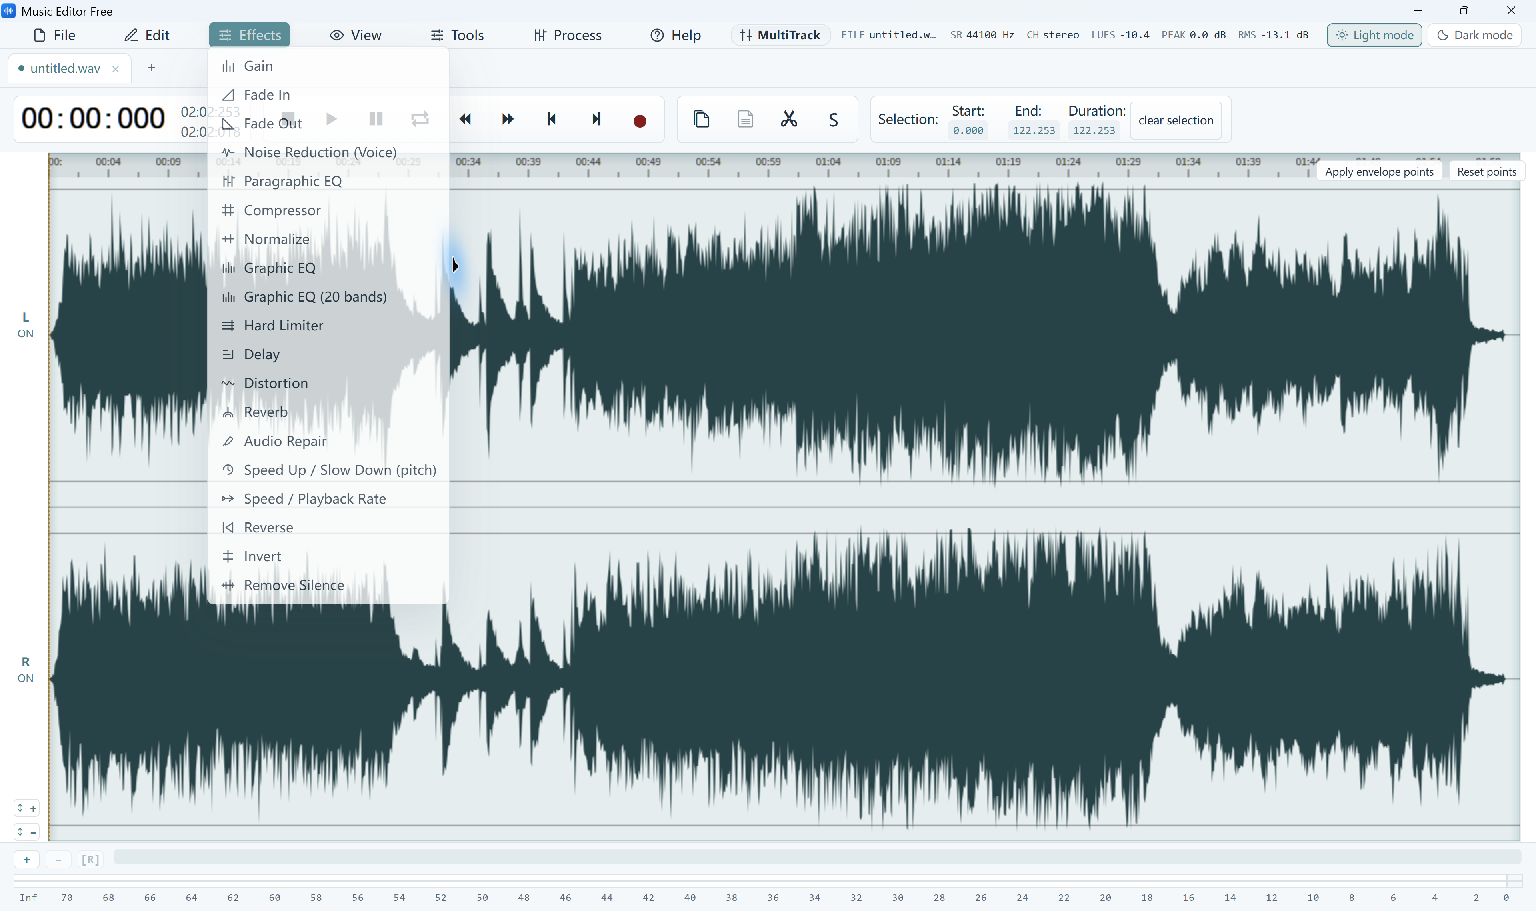1536x912 pixels.
Task: Click the selection Start value 0.000
Action: [x=968, y=131]
